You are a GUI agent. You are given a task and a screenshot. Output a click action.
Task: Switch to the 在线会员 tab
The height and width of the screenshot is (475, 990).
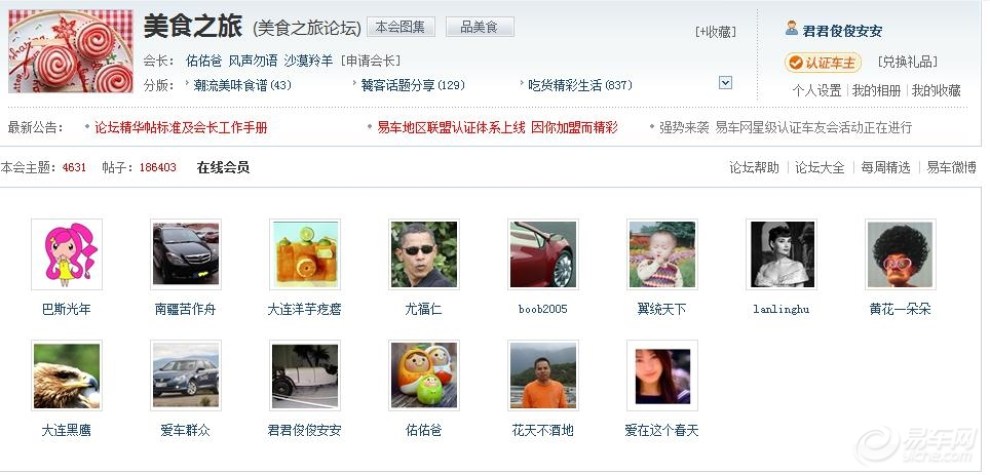(223, 167)
